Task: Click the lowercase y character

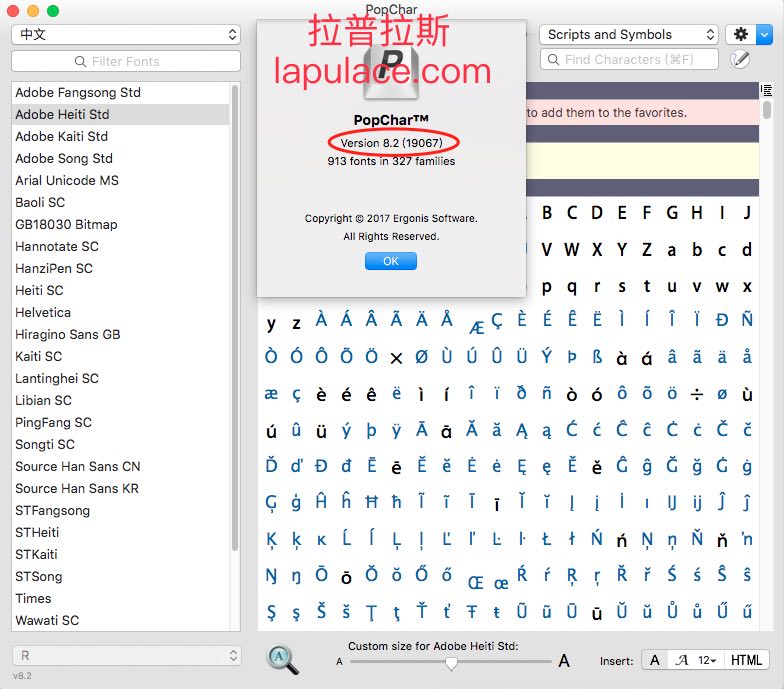Action: tap(271, 323)
